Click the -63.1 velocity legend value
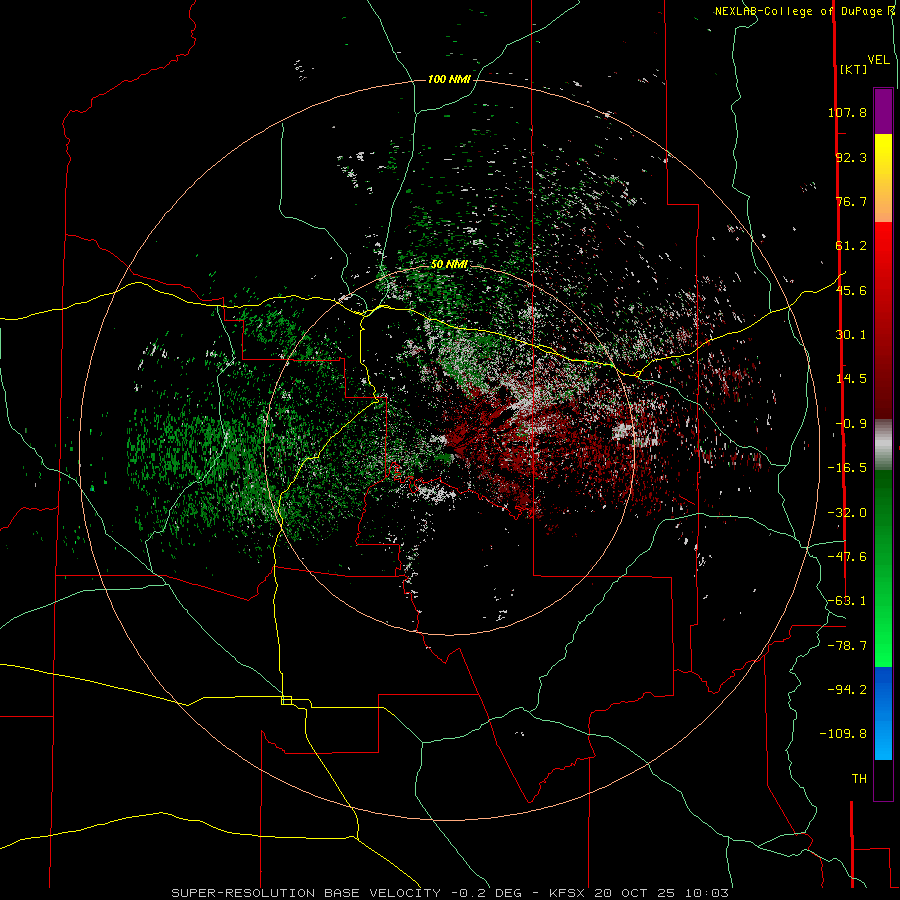Viewport: 900px width, 900px height. (847, 601)
